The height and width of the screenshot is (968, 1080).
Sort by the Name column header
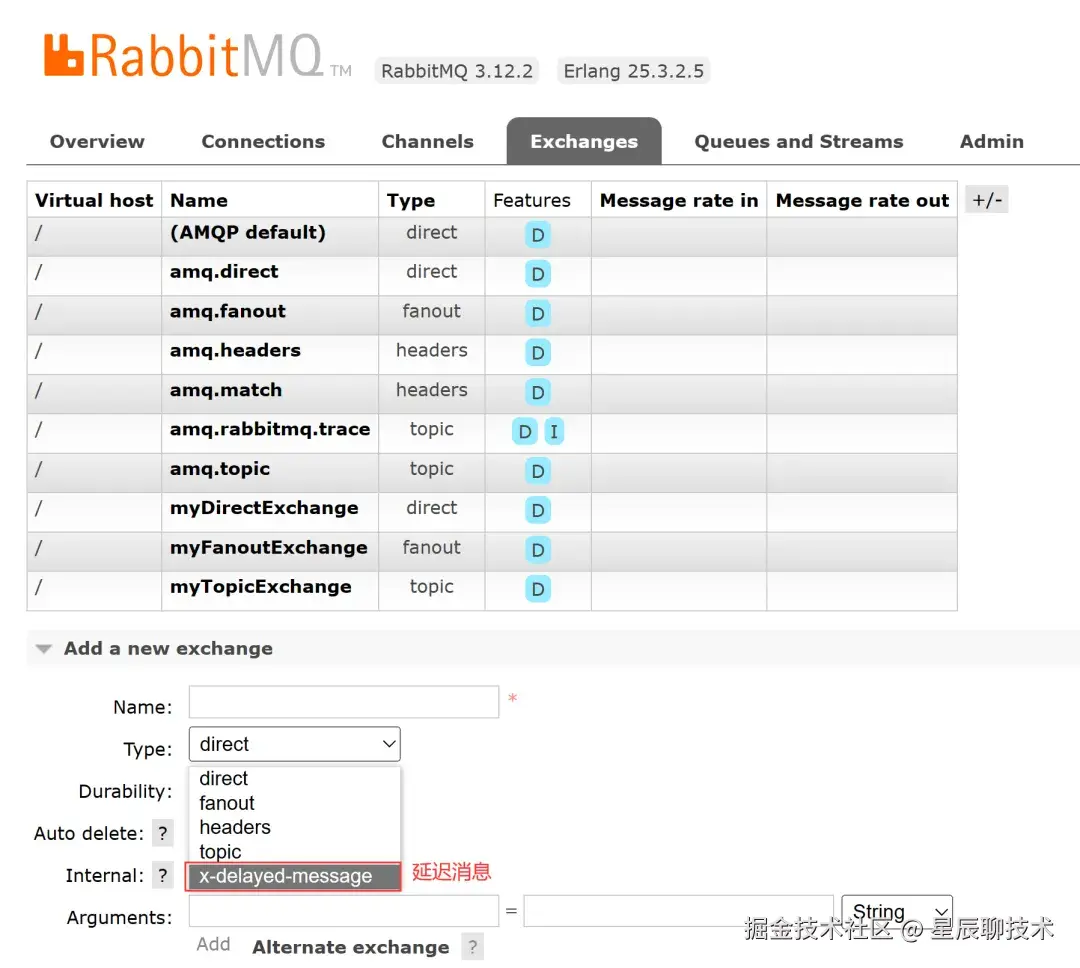click(x=199, y=200)
